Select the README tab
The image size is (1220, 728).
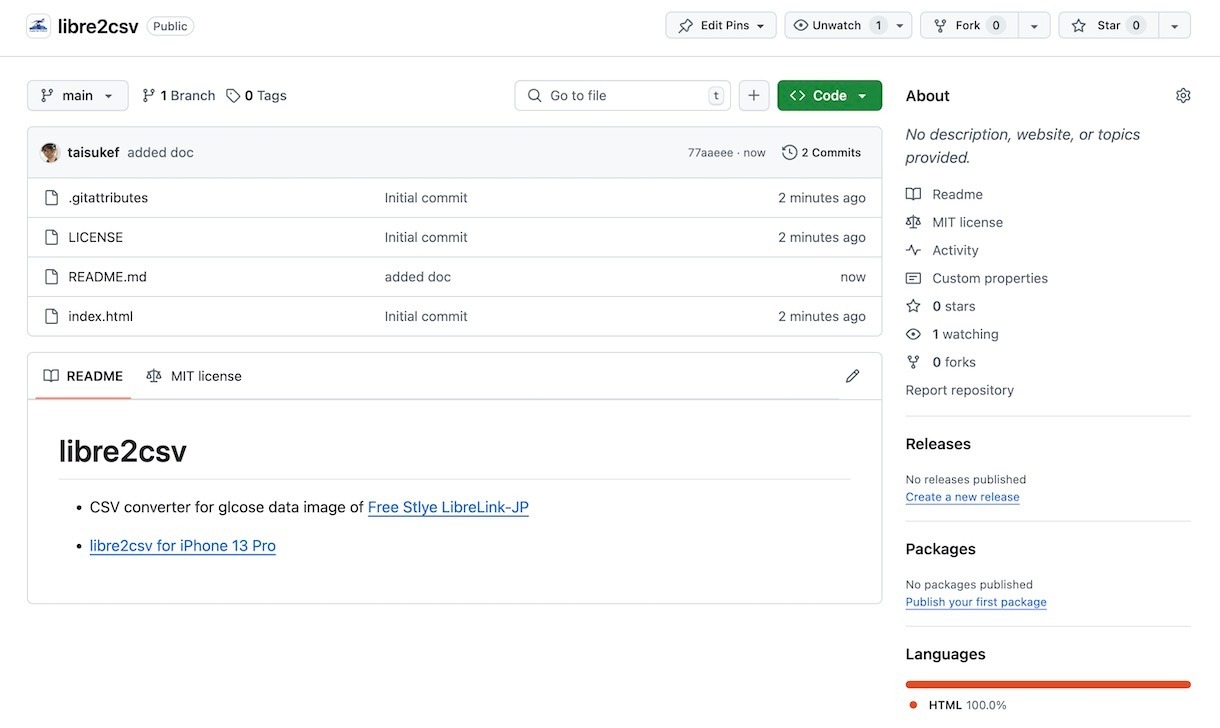[83, 376]
